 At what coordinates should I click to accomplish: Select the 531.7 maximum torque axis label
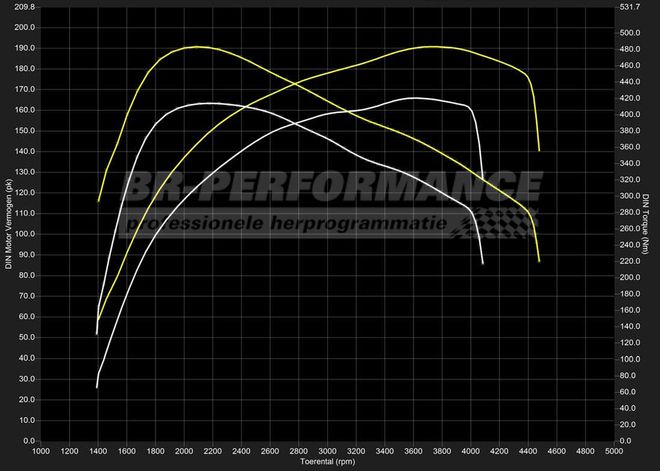[630, 6]
